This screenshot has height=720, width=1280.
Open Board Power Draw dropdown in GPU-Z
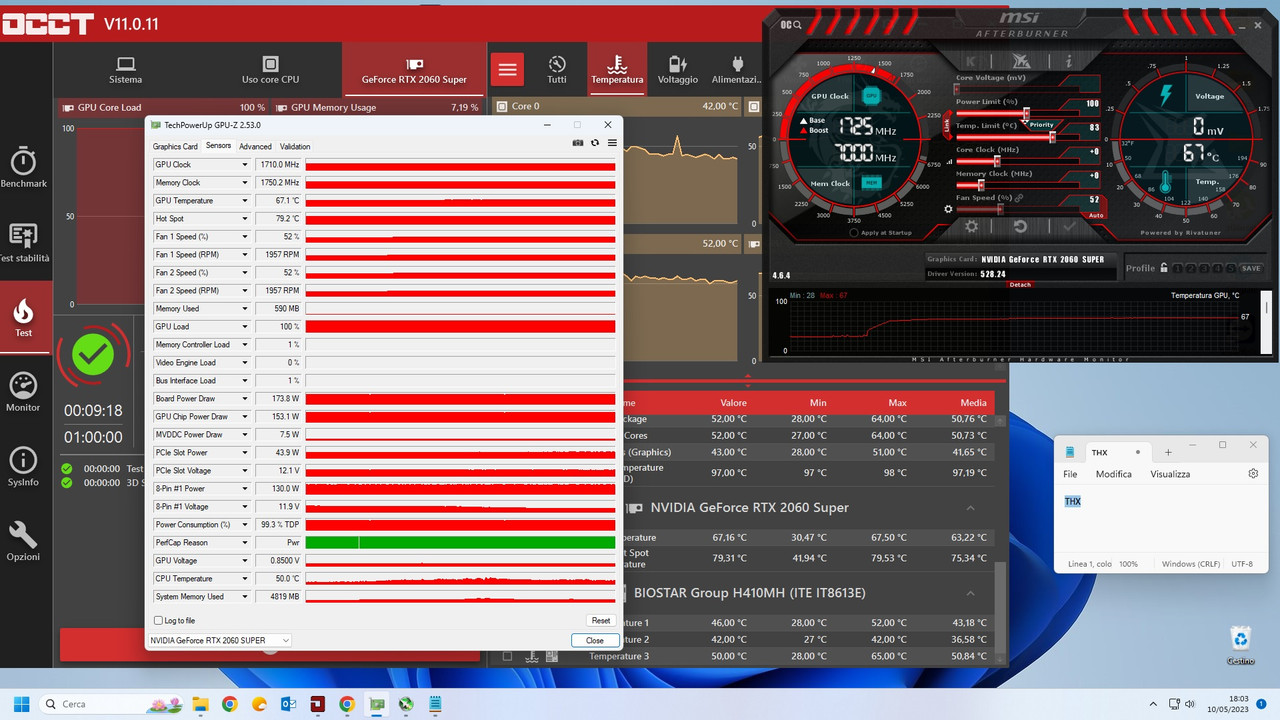pos(245,399)
